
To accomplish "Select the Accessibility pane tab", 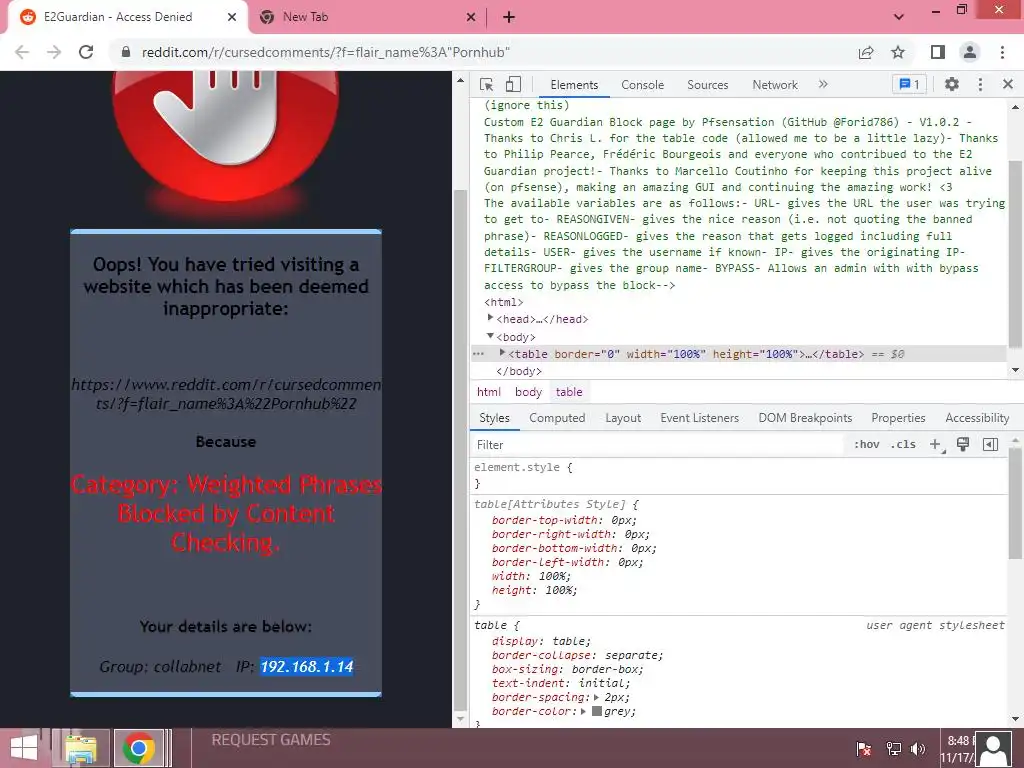I will (977, 418).
